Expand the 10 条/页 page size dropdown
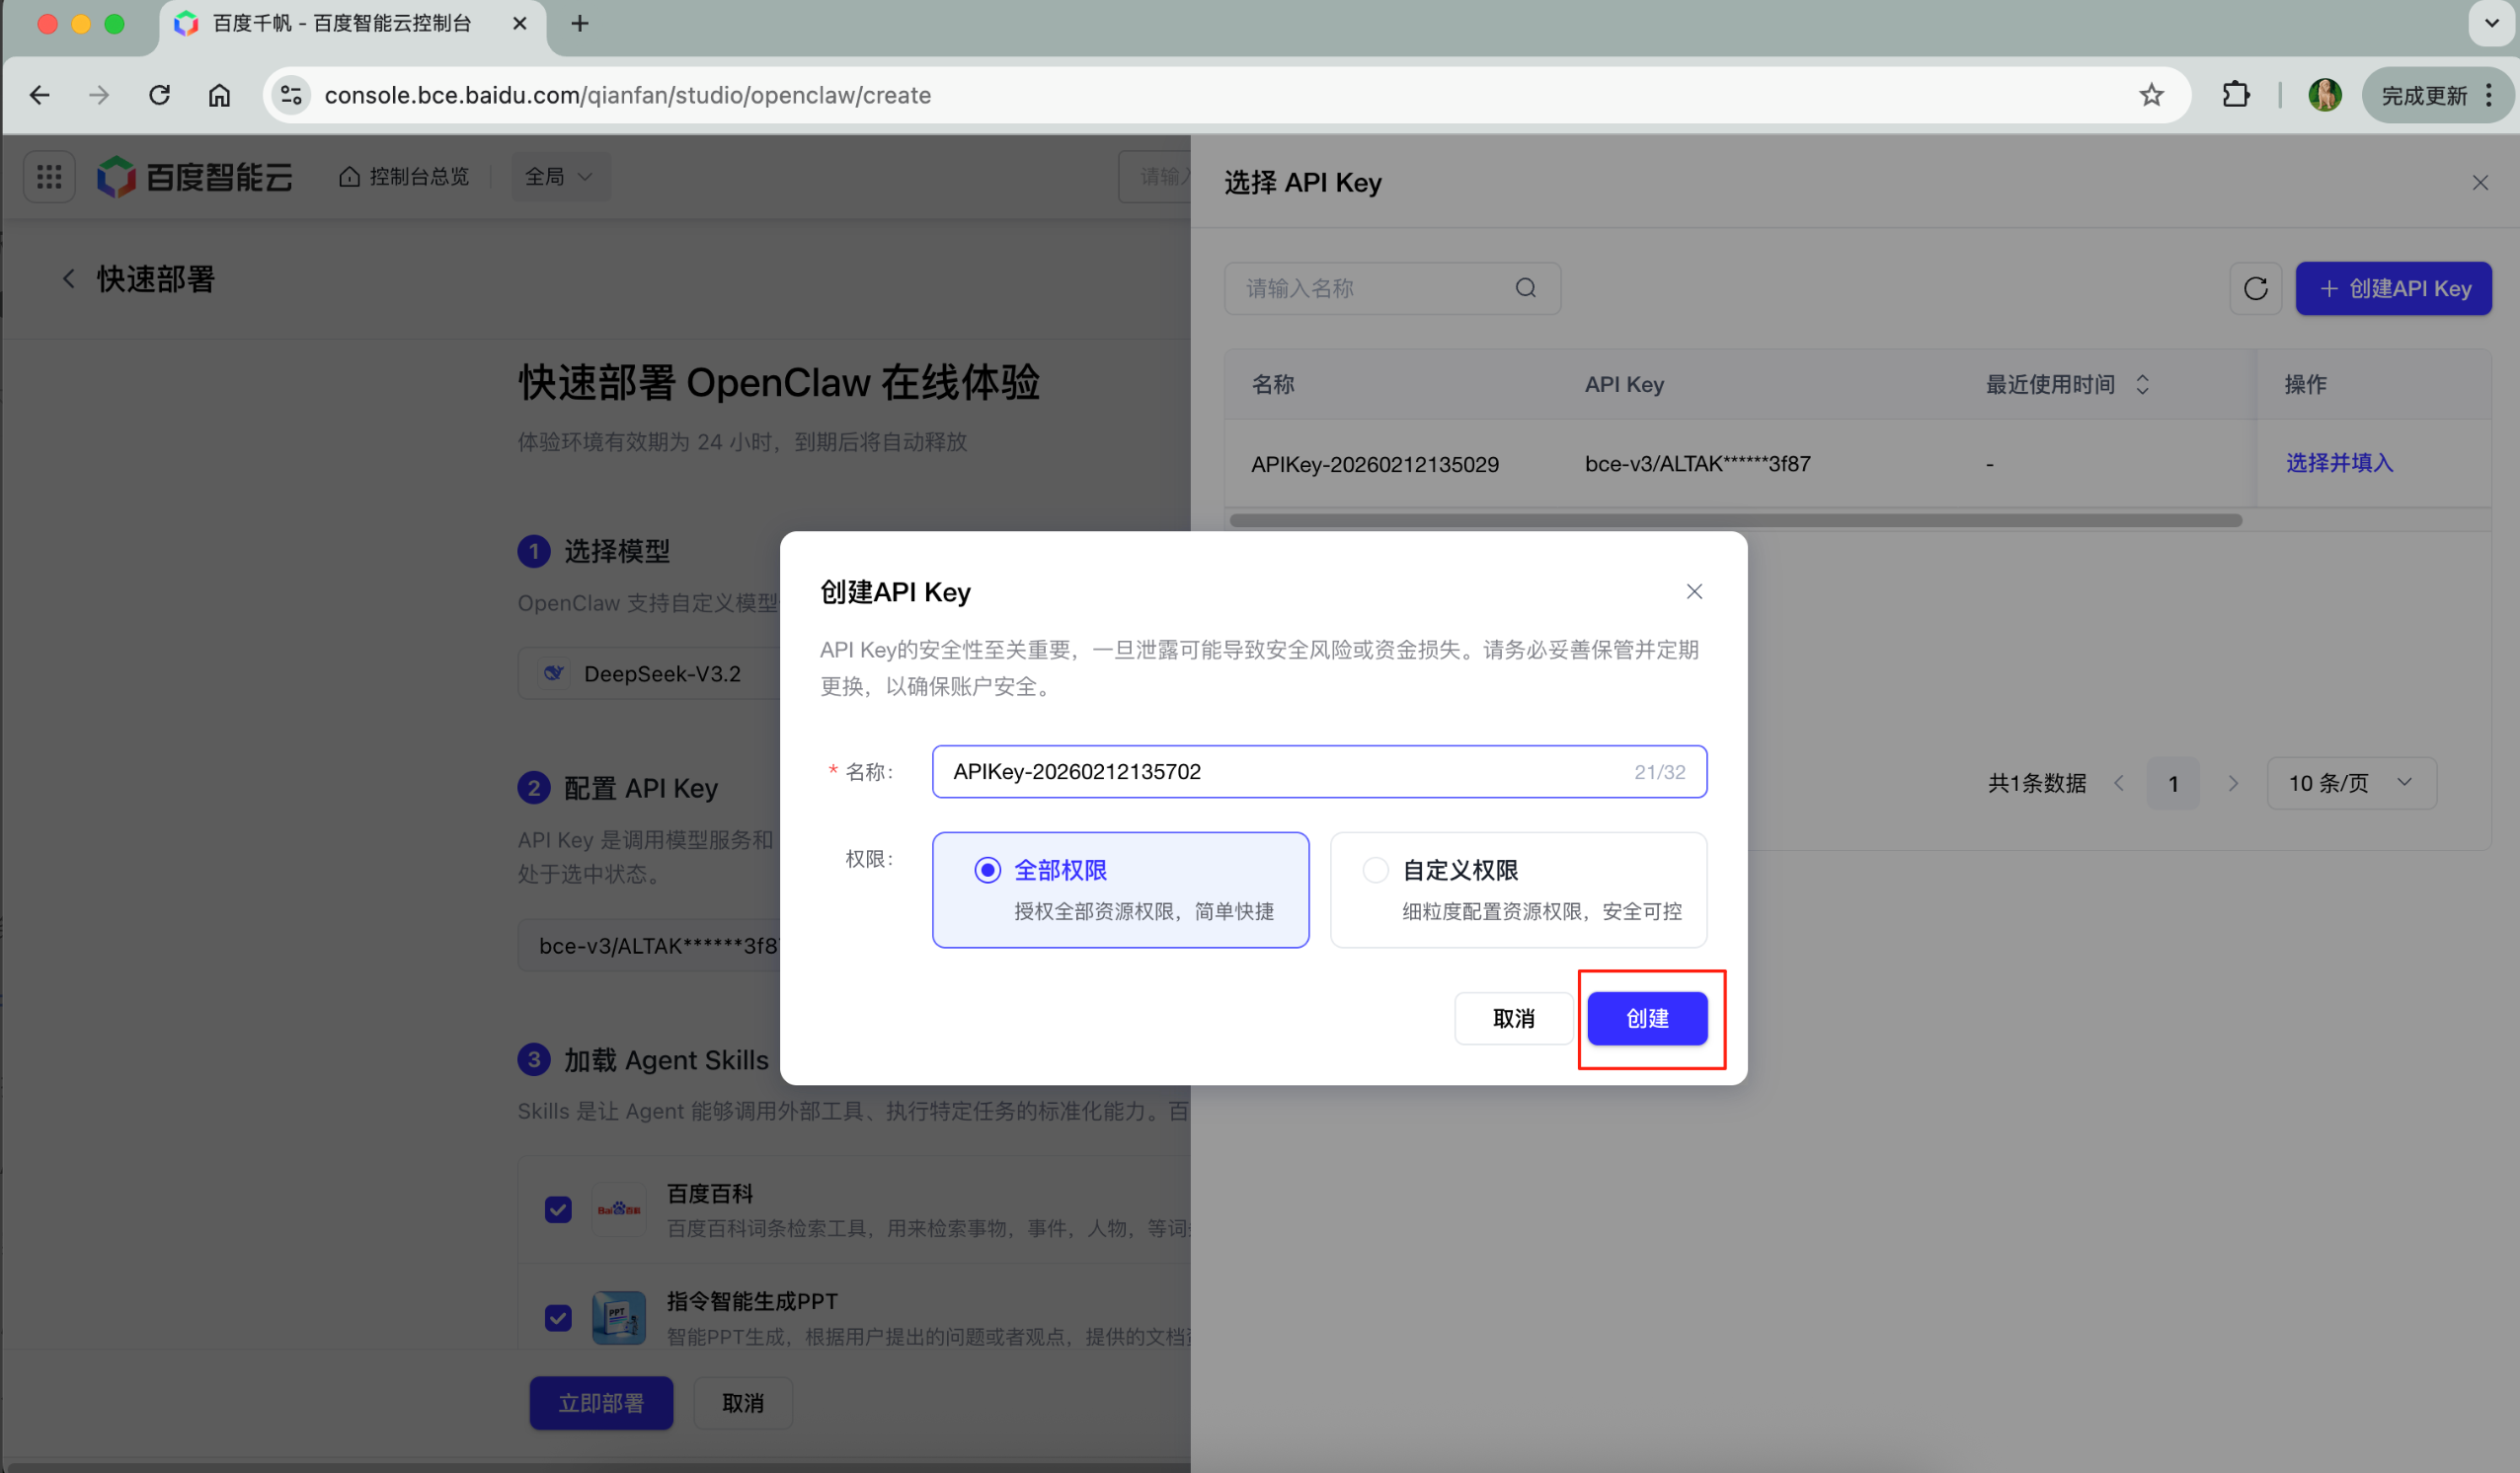 click(2350, 783)
